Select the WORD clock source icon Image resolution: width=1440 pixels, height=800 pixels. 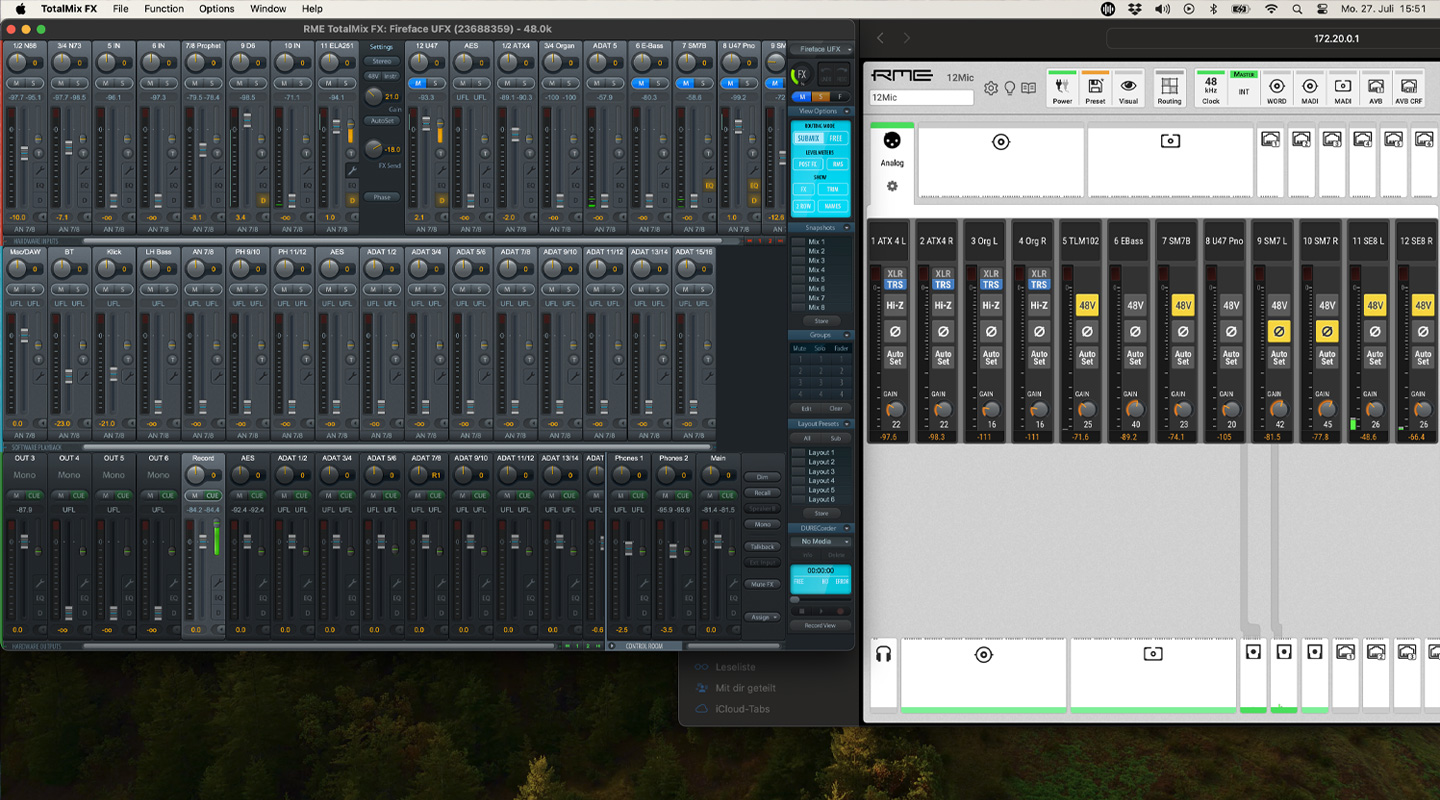(x=1277, y=88)
